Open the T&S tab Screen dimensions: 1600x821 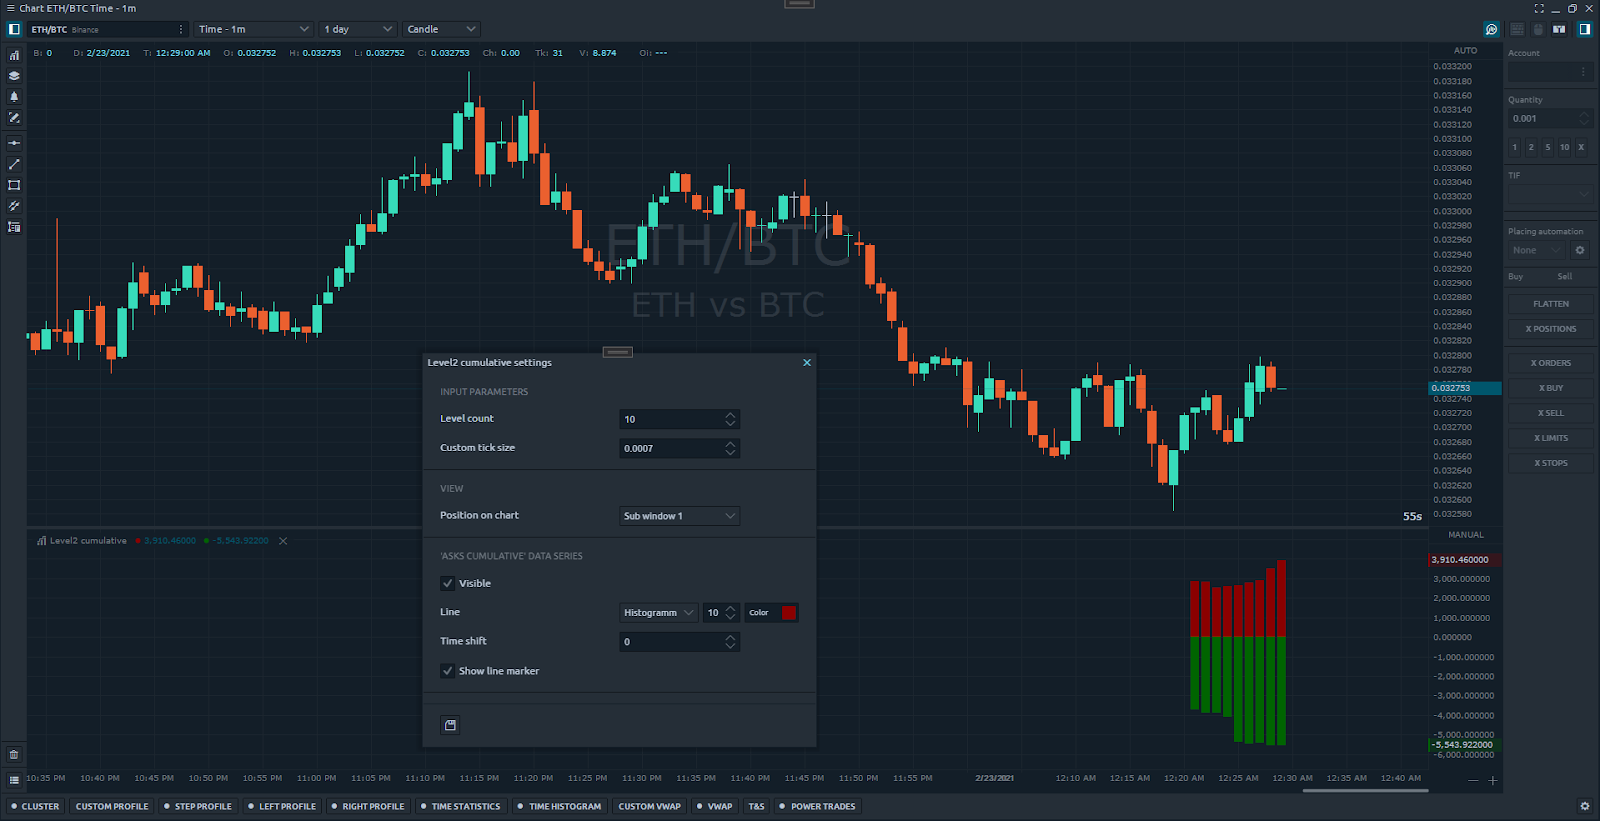pos(756,806)
